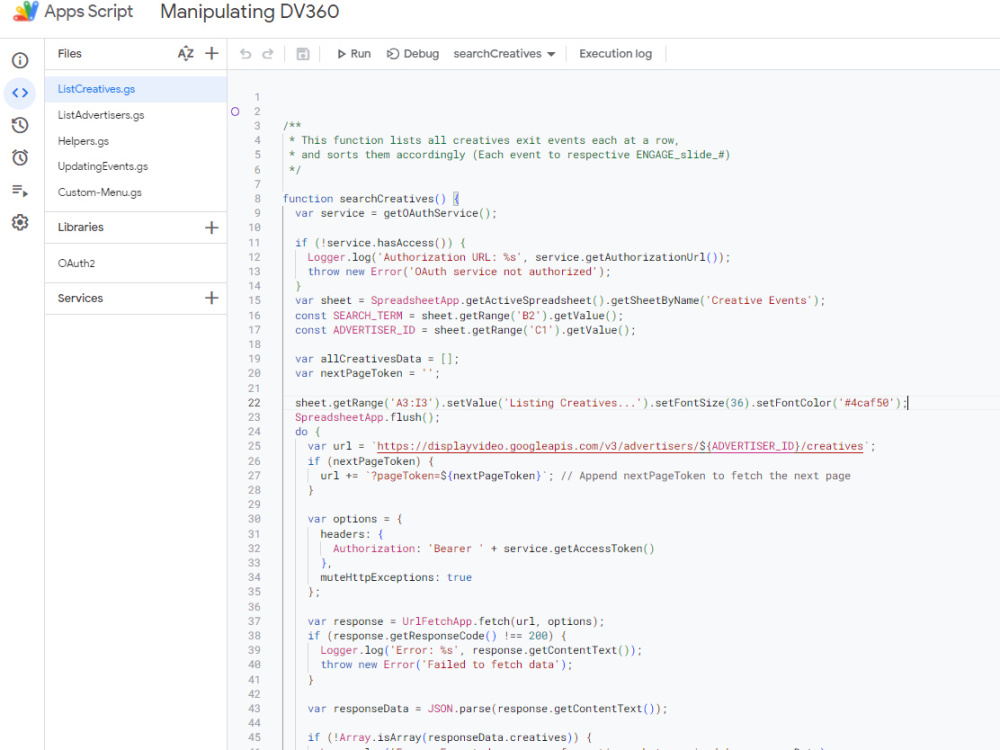The image size is (1000, 750).
Task: Open Project Settings gear icon
Action: (20, 223)
